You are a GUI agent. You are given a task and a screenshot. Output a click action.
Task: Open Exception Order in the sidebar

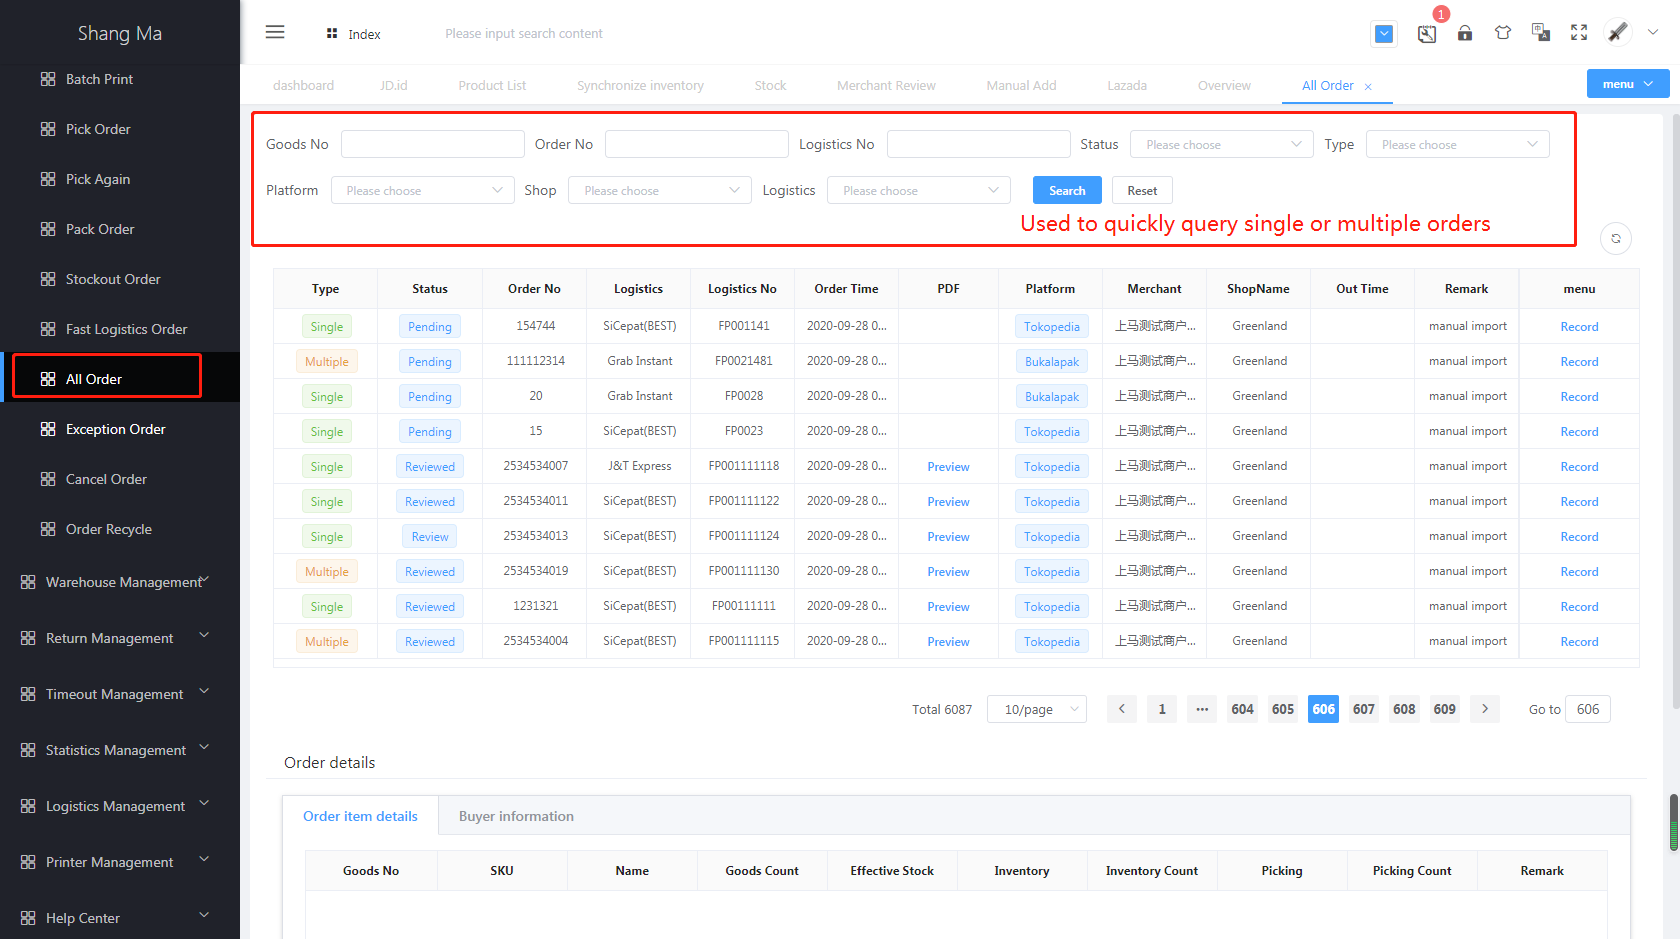(x=115, y=429)
